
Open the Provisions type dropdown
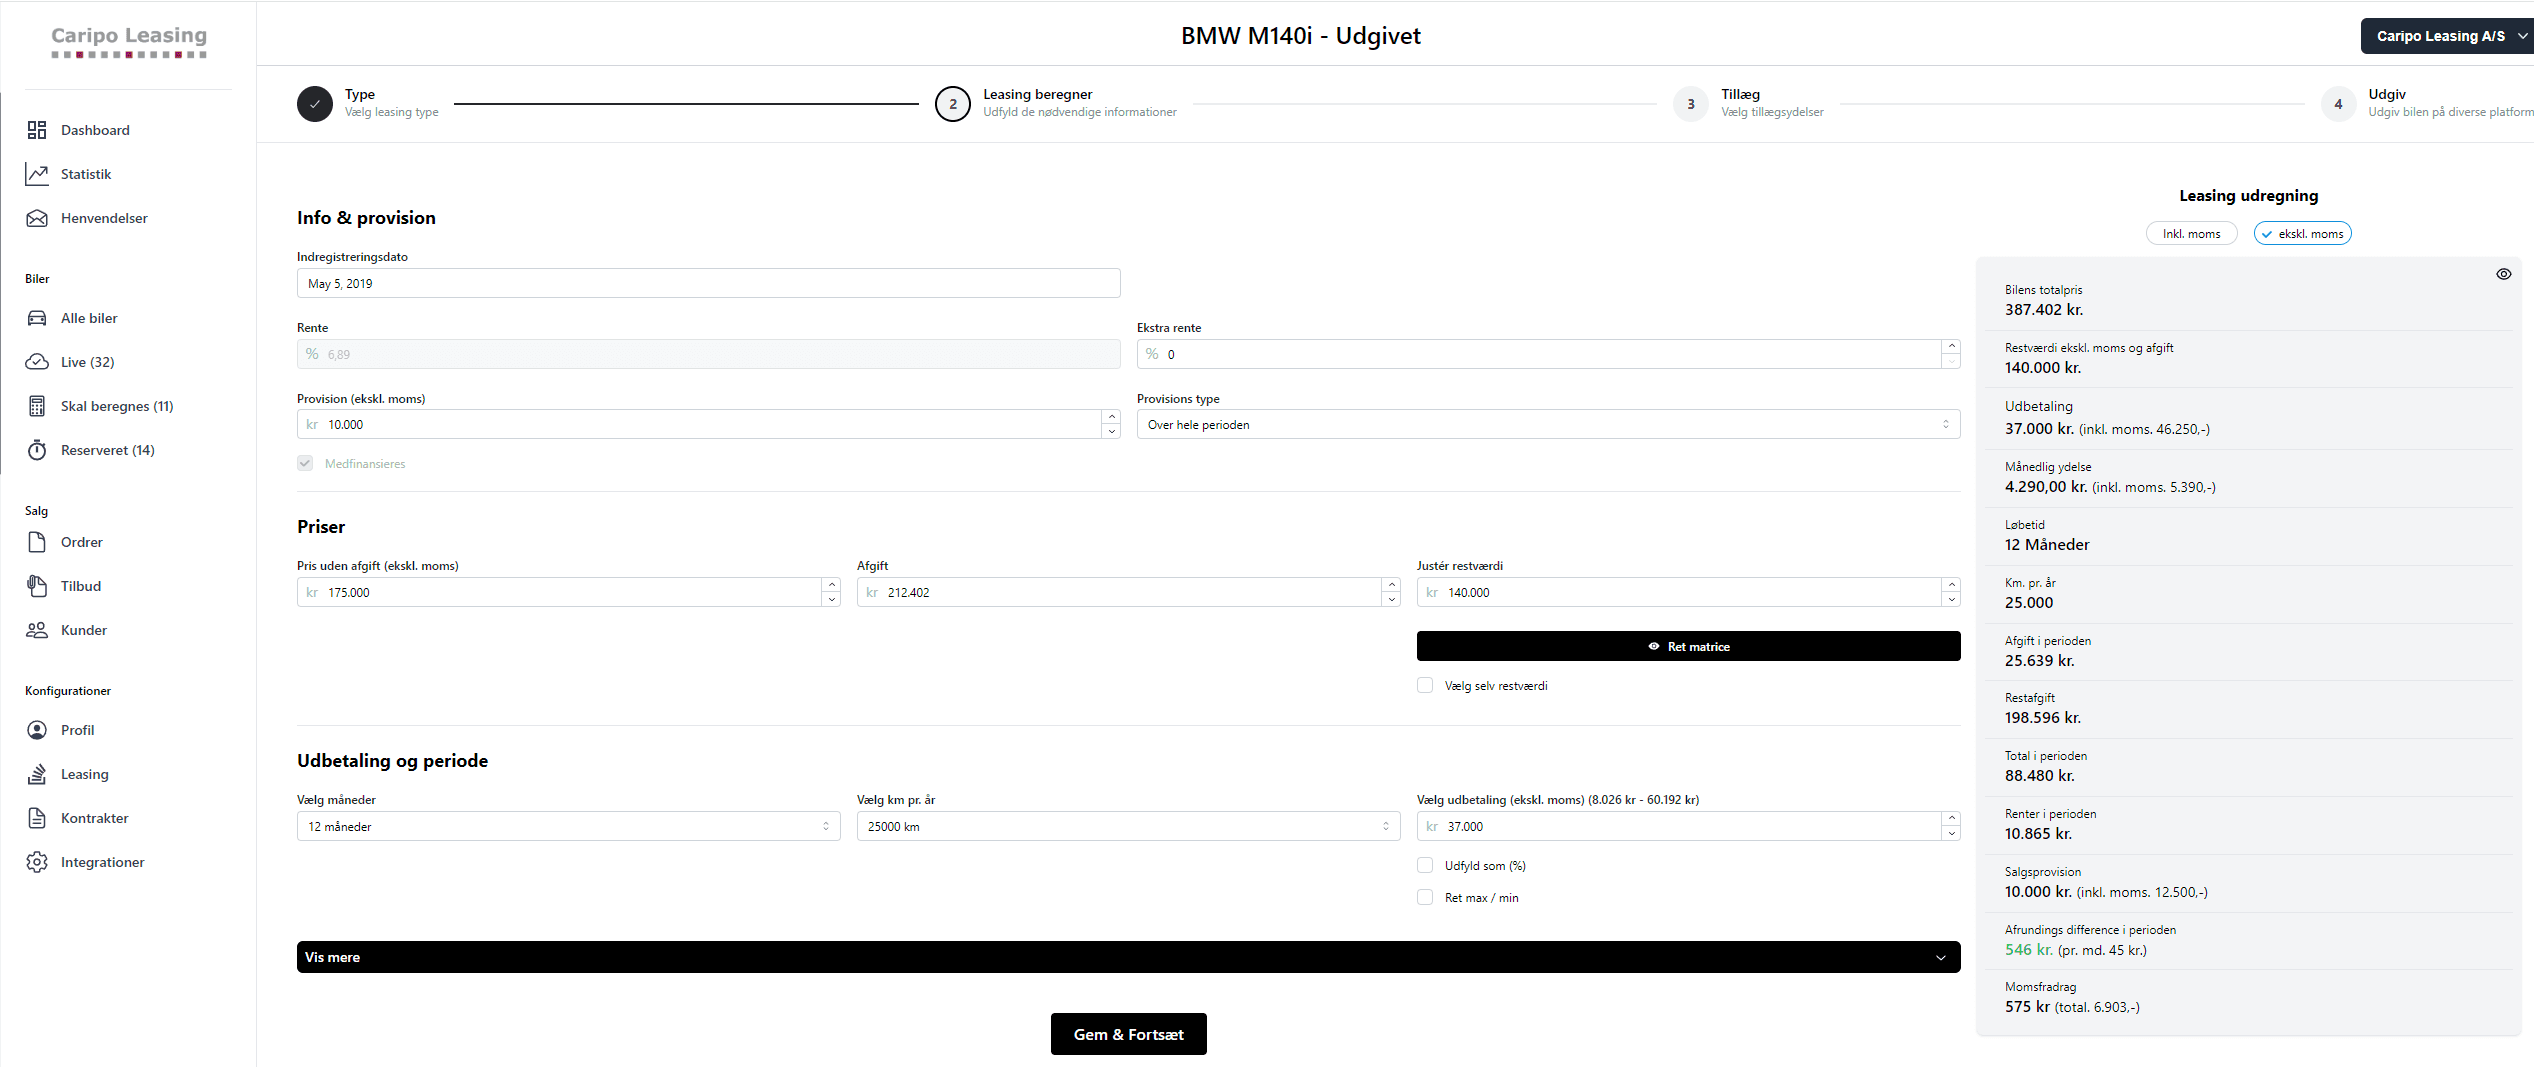click(1548, 425)
